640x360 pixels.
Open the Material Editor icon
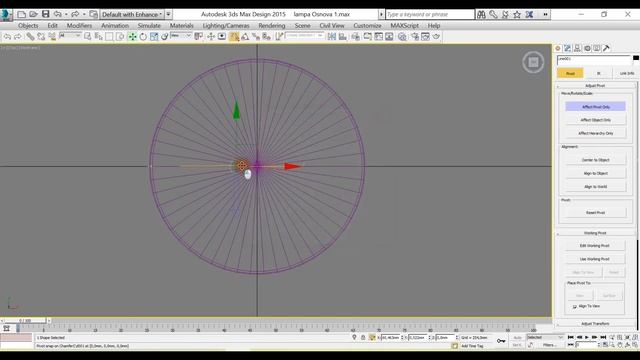pyautogui.click(x=402, y=37)
